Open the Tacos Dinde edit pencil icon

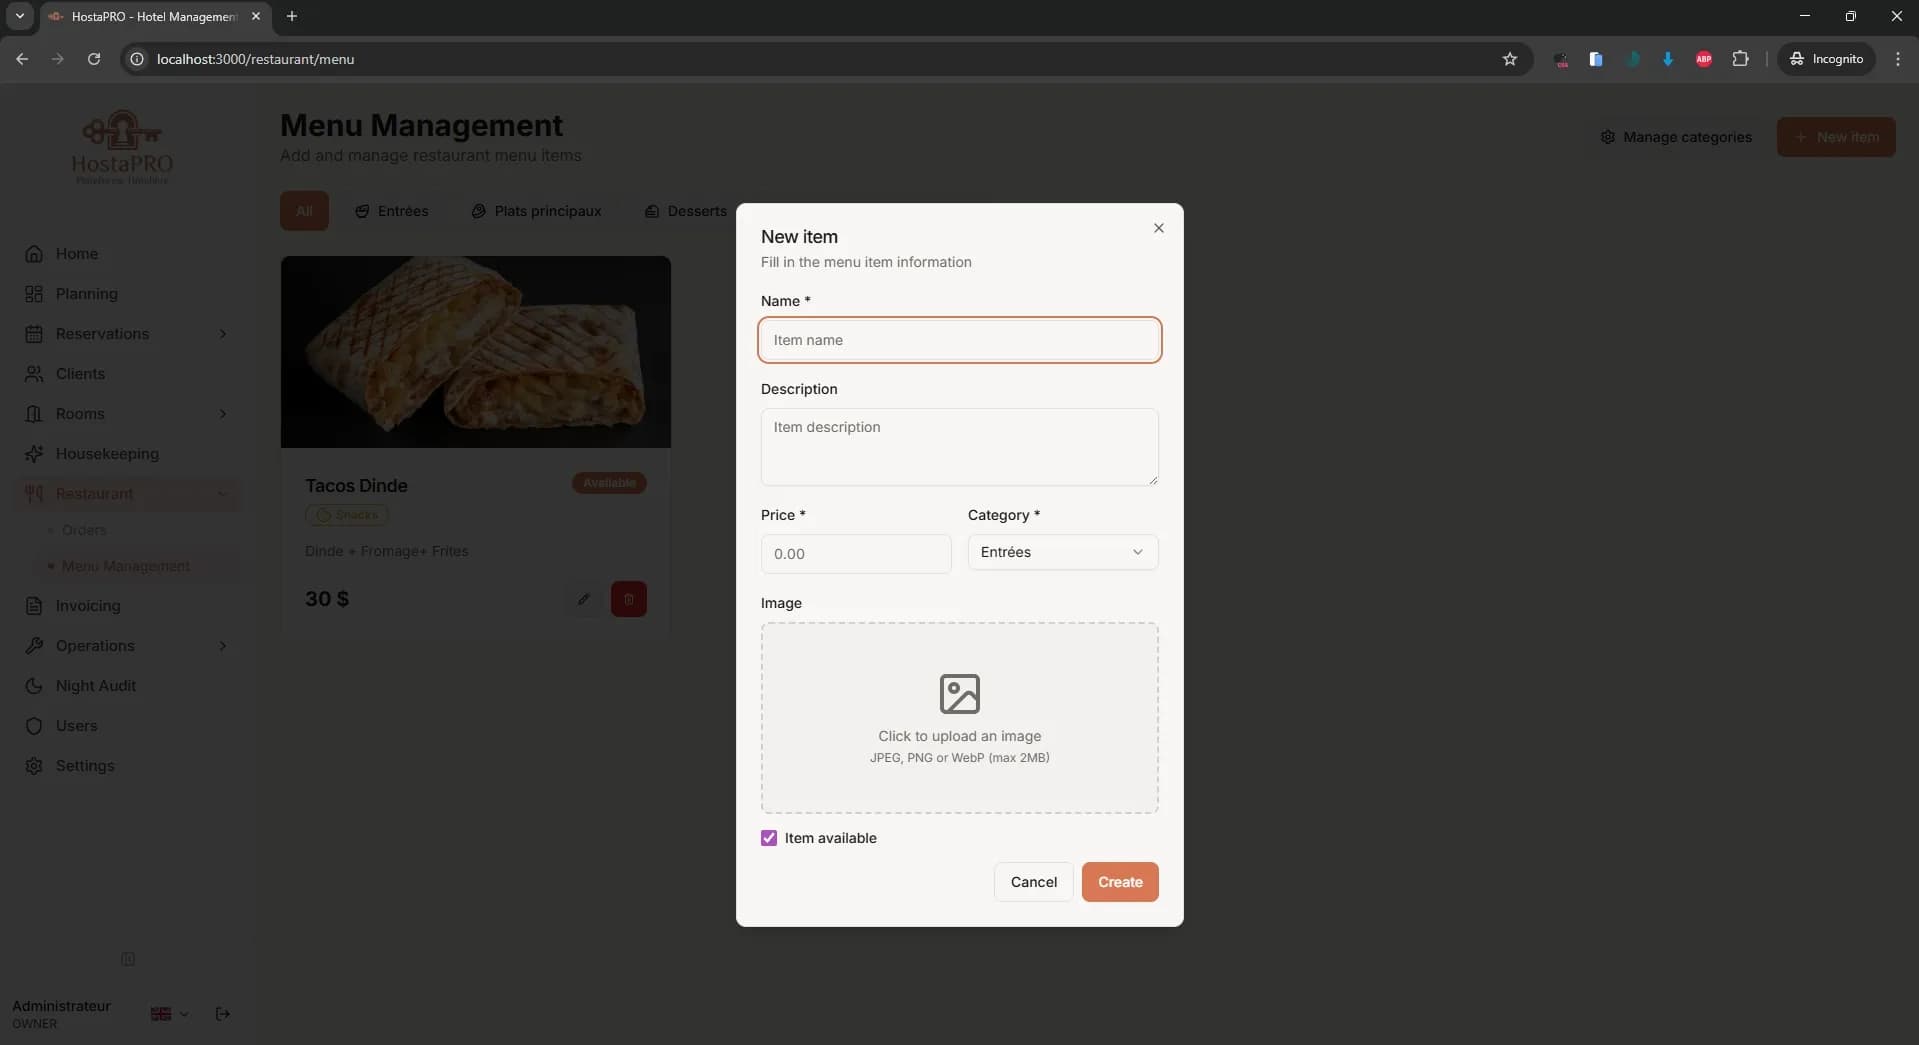point(585,599)
